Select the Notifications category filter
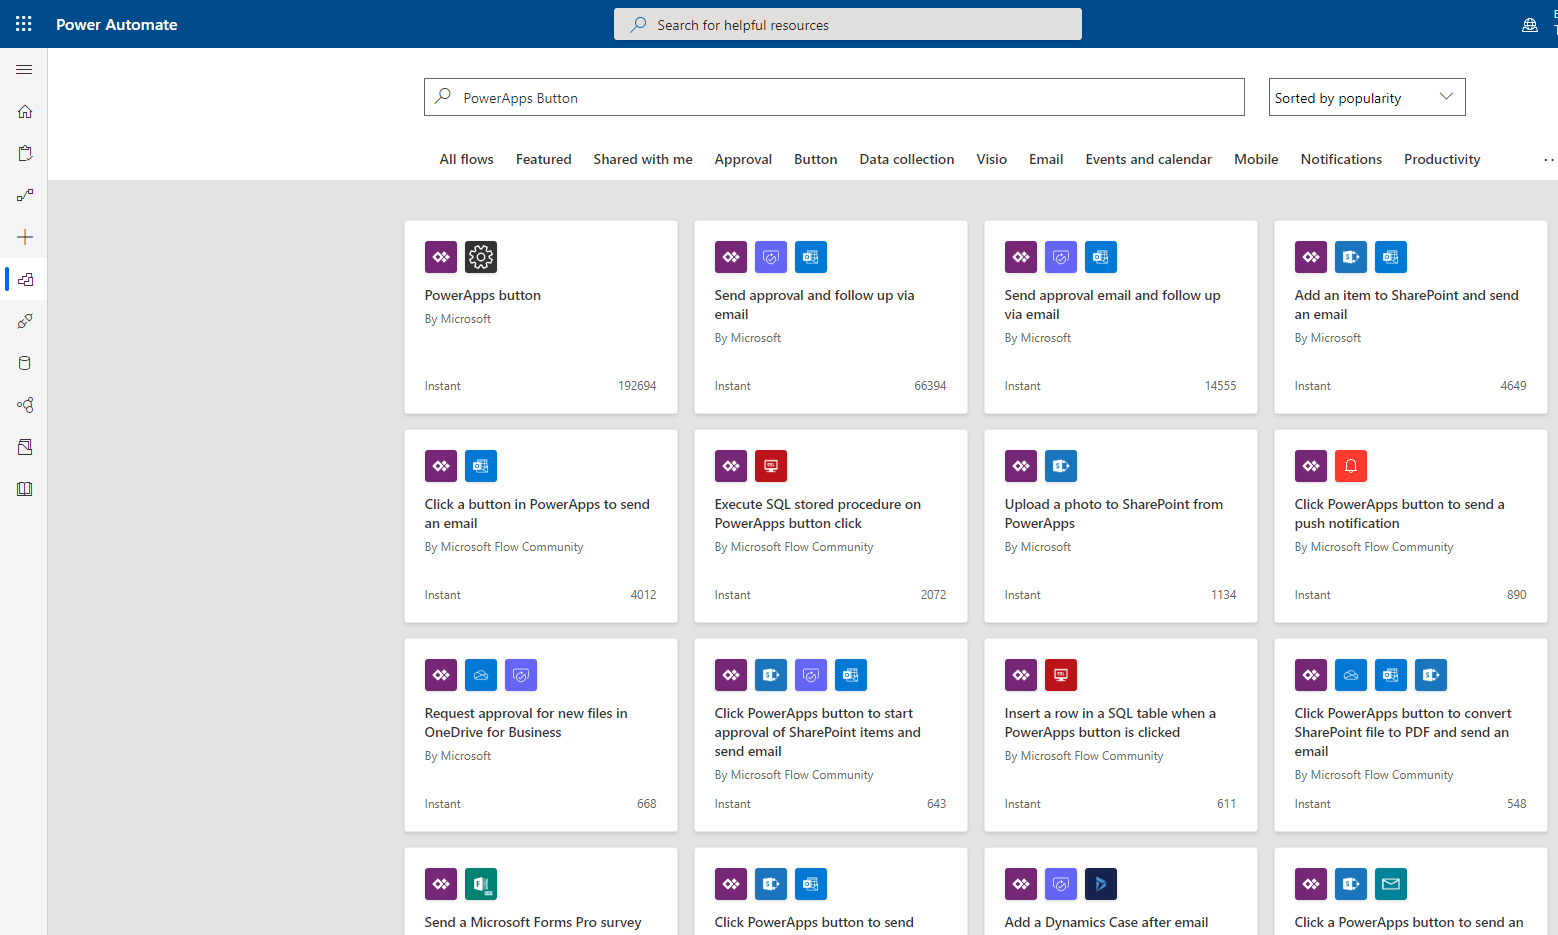 pos(1341,159)
